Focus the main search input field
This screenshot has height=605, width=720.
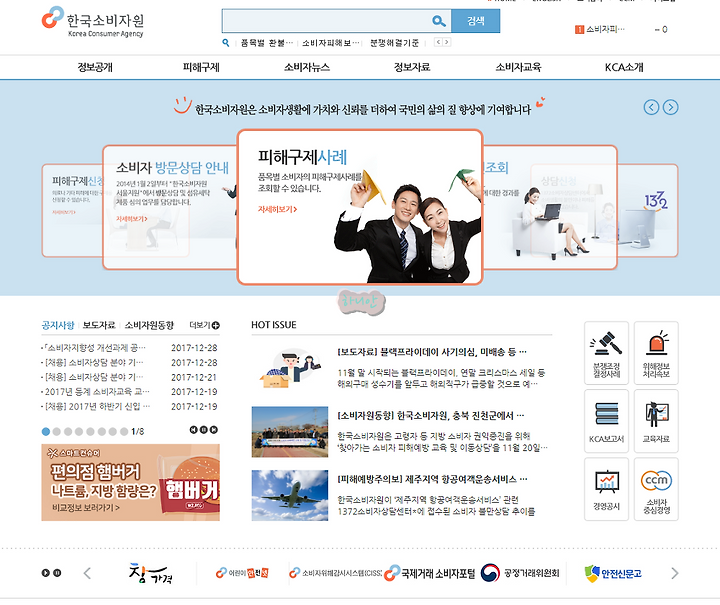pyautogui.click(x=337, y=21)
